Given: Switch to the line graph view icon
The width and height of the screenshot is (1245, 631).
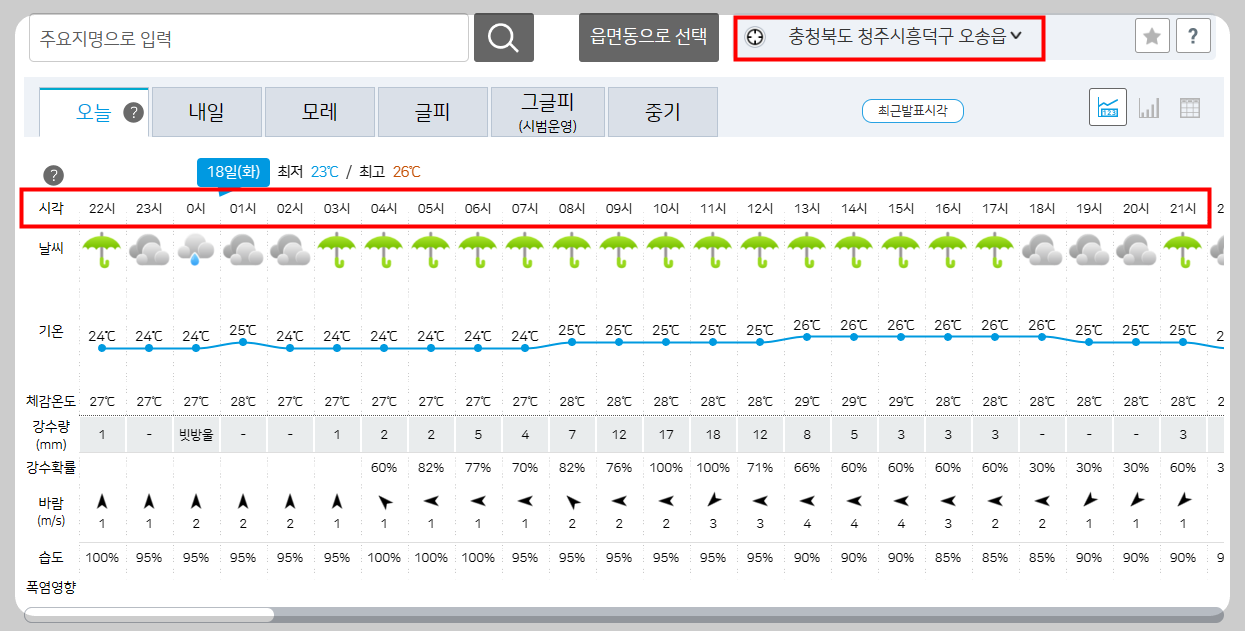Looking at the screenshot, I should pyautogui.click(x=1108, y=107).
